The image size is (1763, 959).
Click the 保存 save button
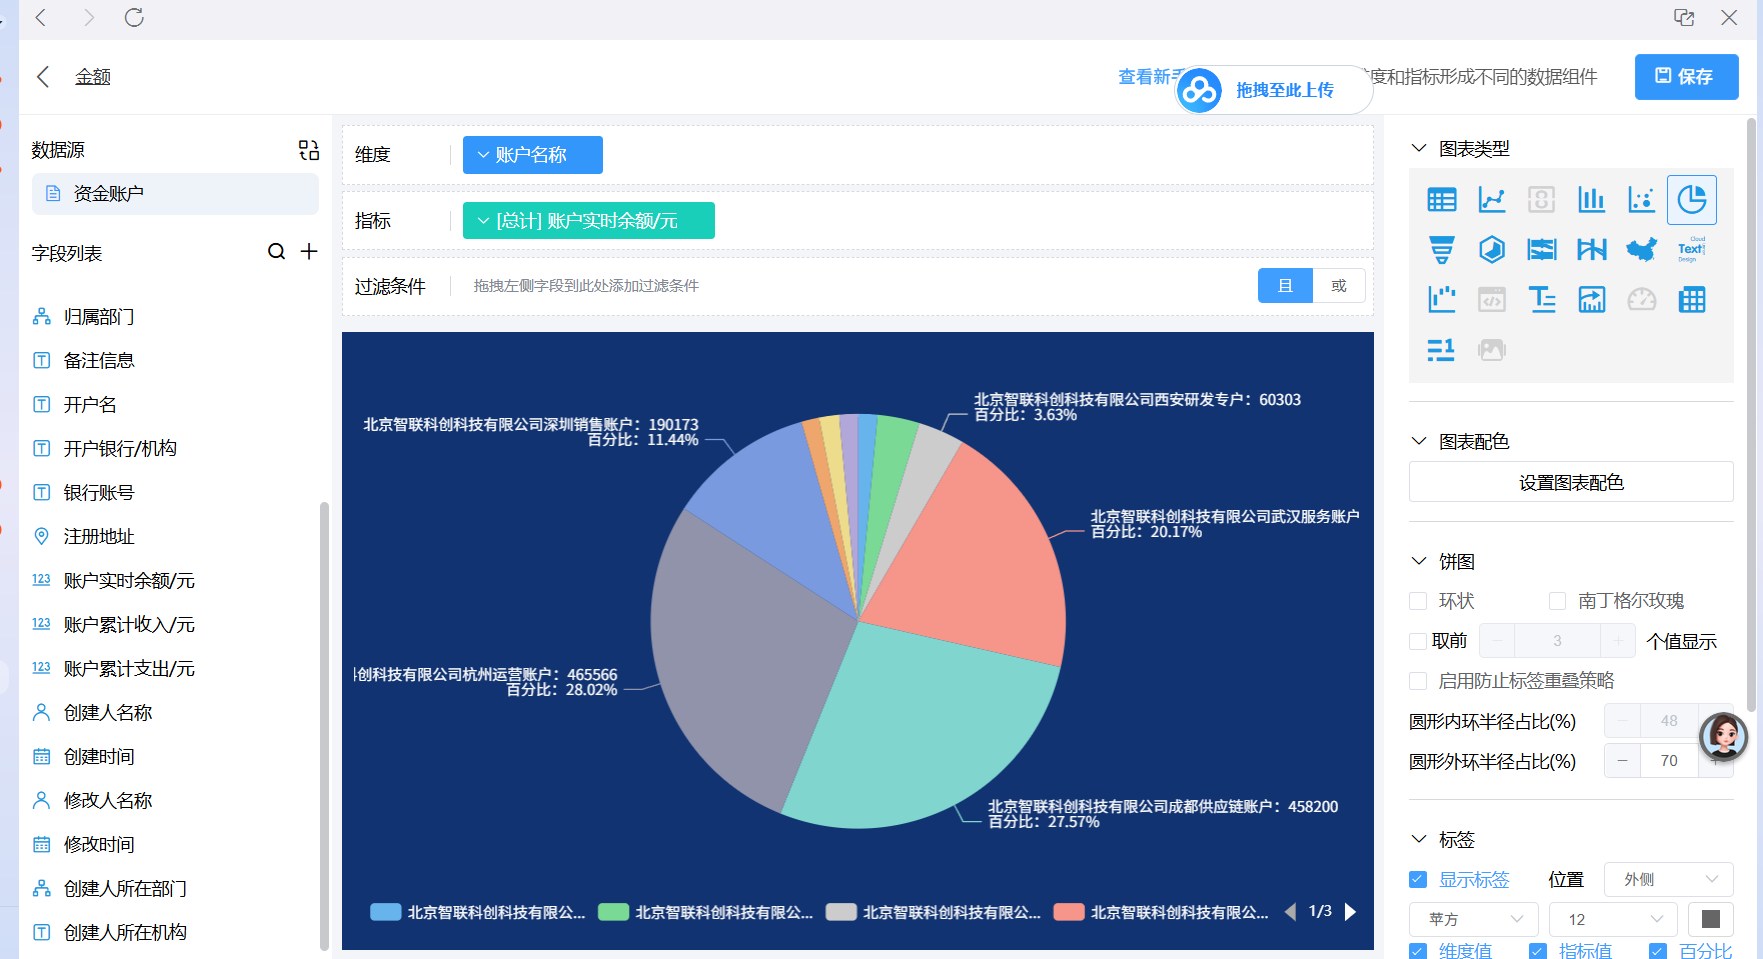point(1686,77)
